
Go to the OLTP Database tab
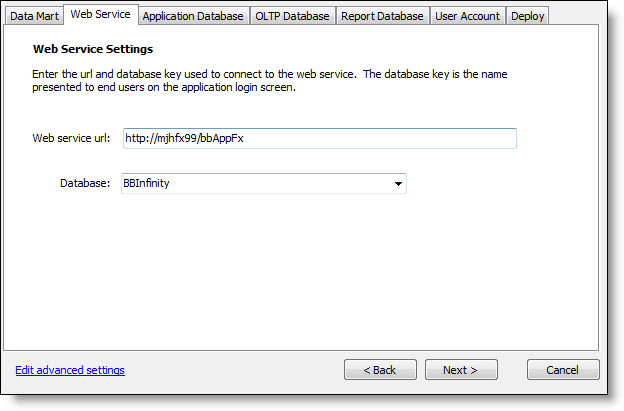[x=292, y=16]
